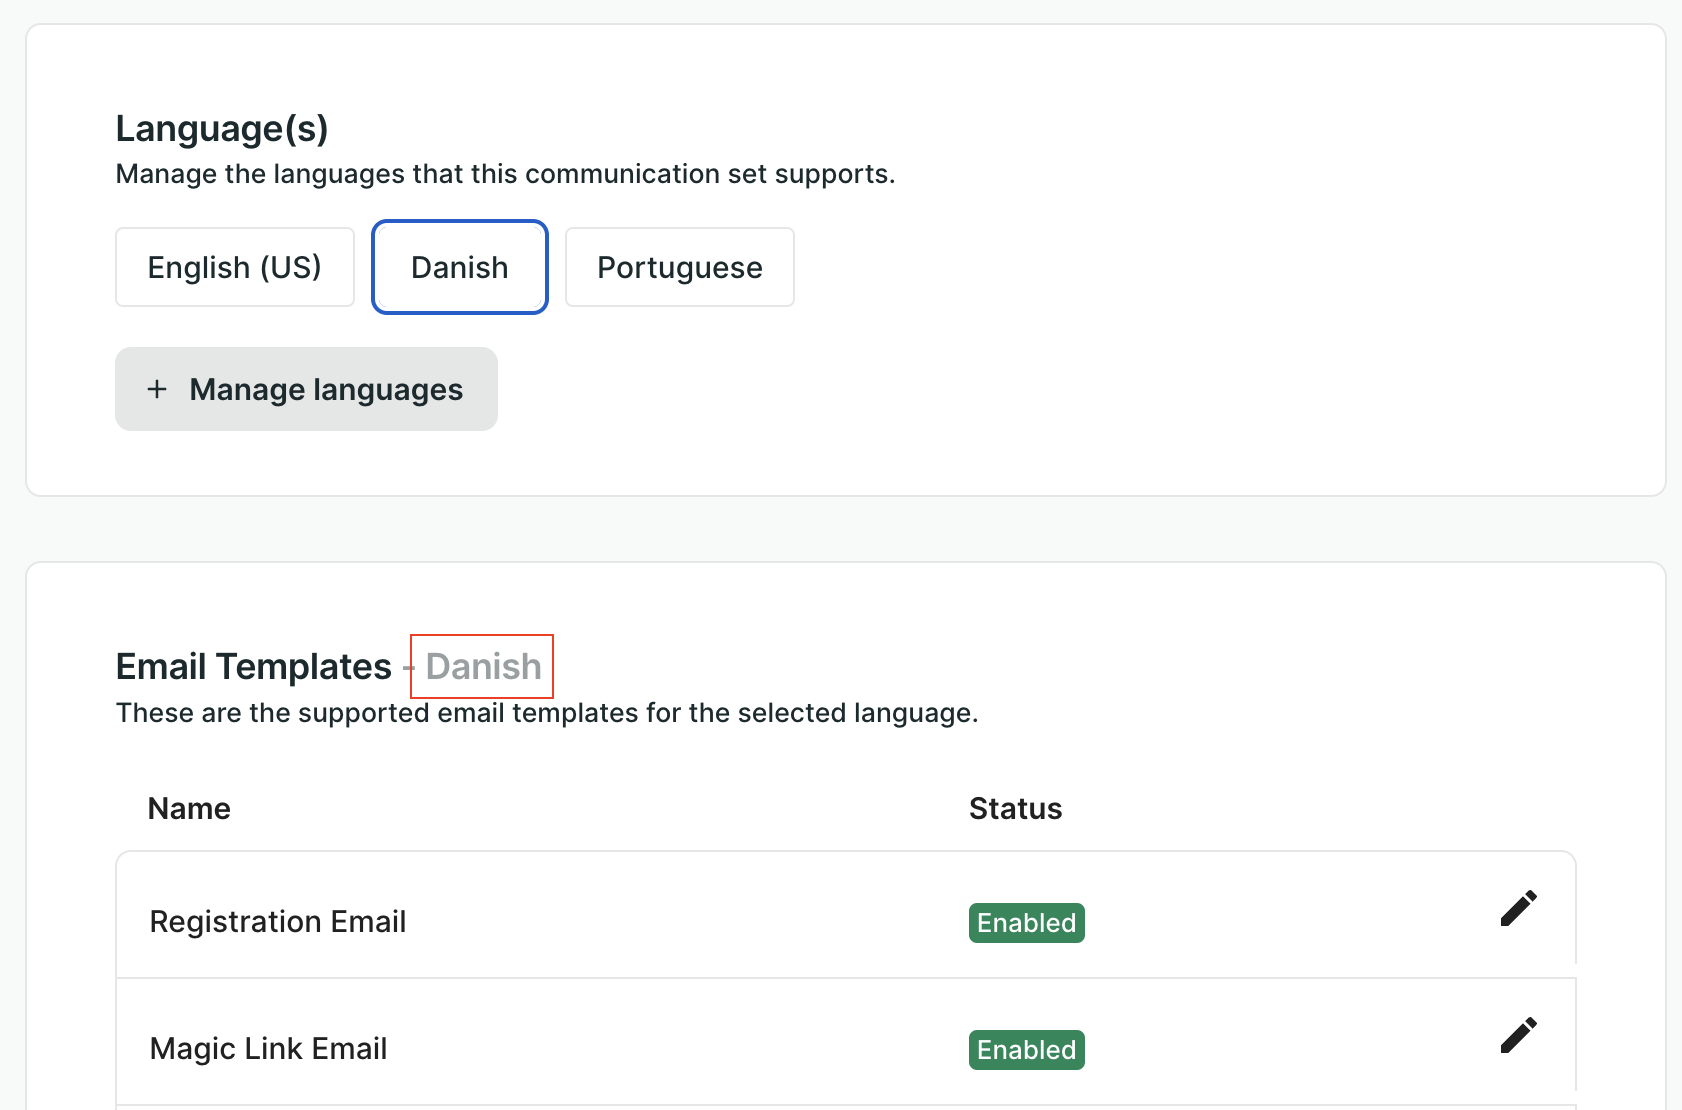
Task: Click the Magic Link Email pencil icon
Action: click(1518, 1036)
